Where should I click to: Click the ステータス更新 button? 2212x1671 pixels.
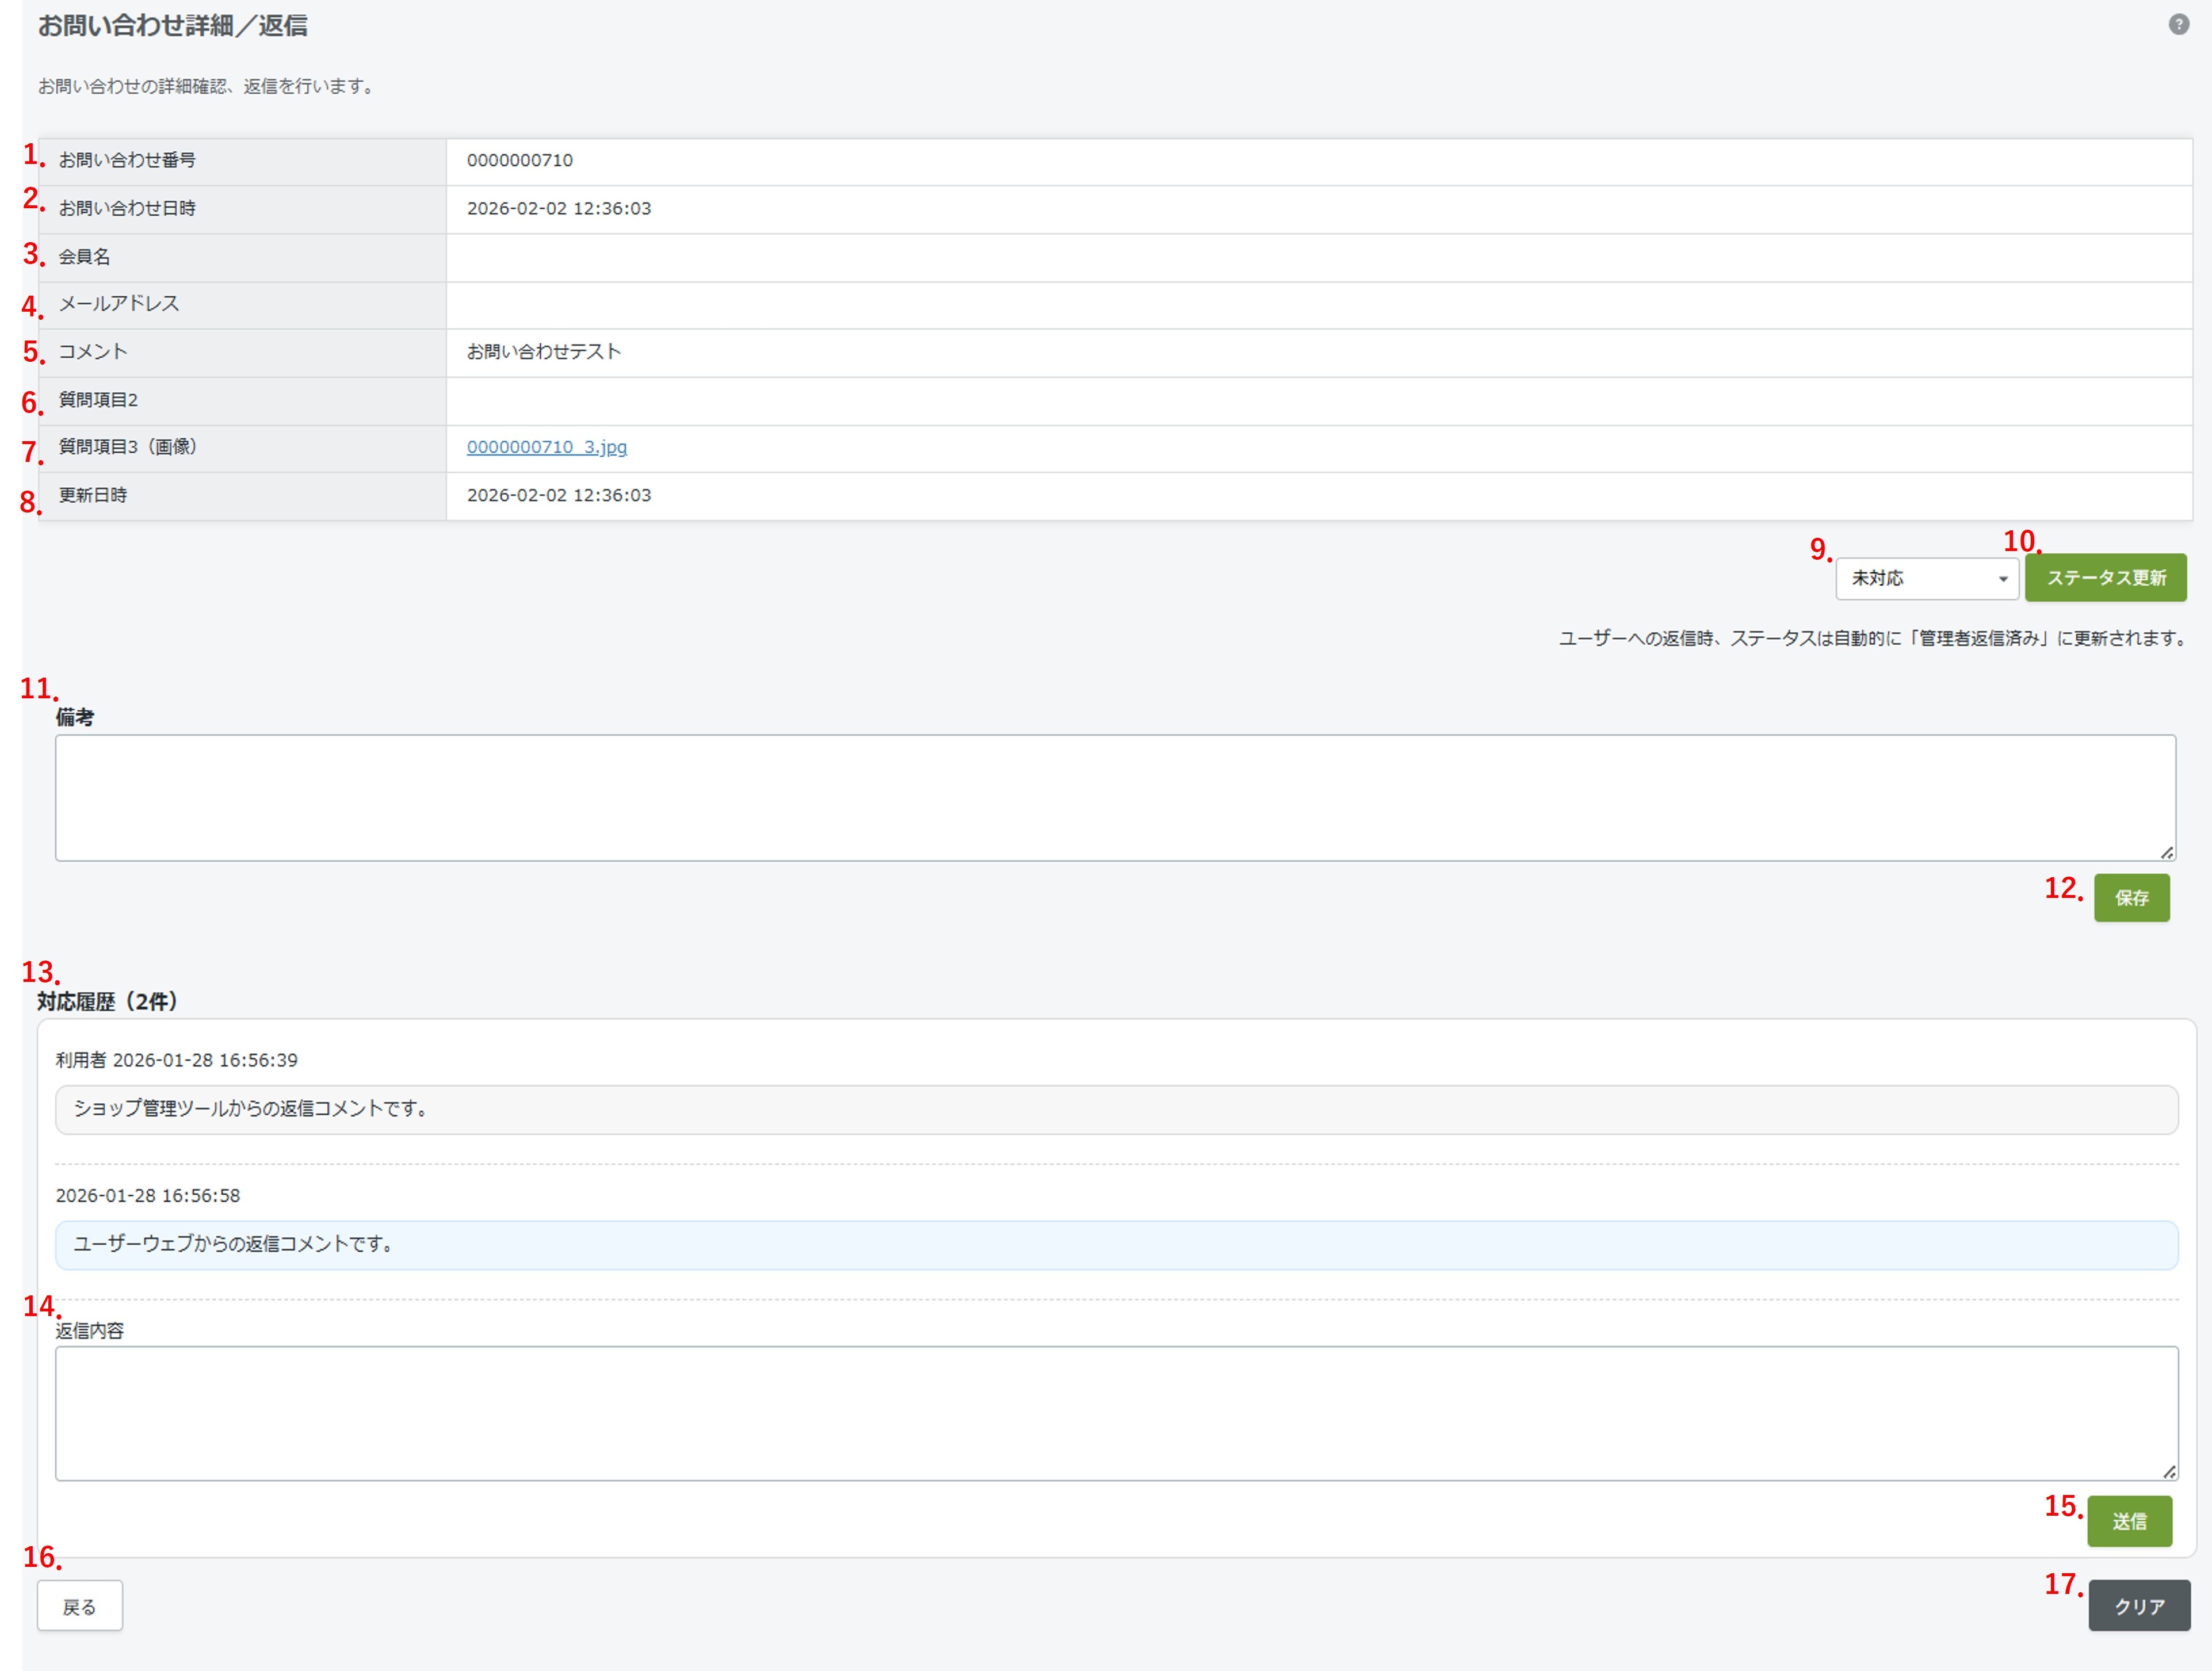[2105, 578]
